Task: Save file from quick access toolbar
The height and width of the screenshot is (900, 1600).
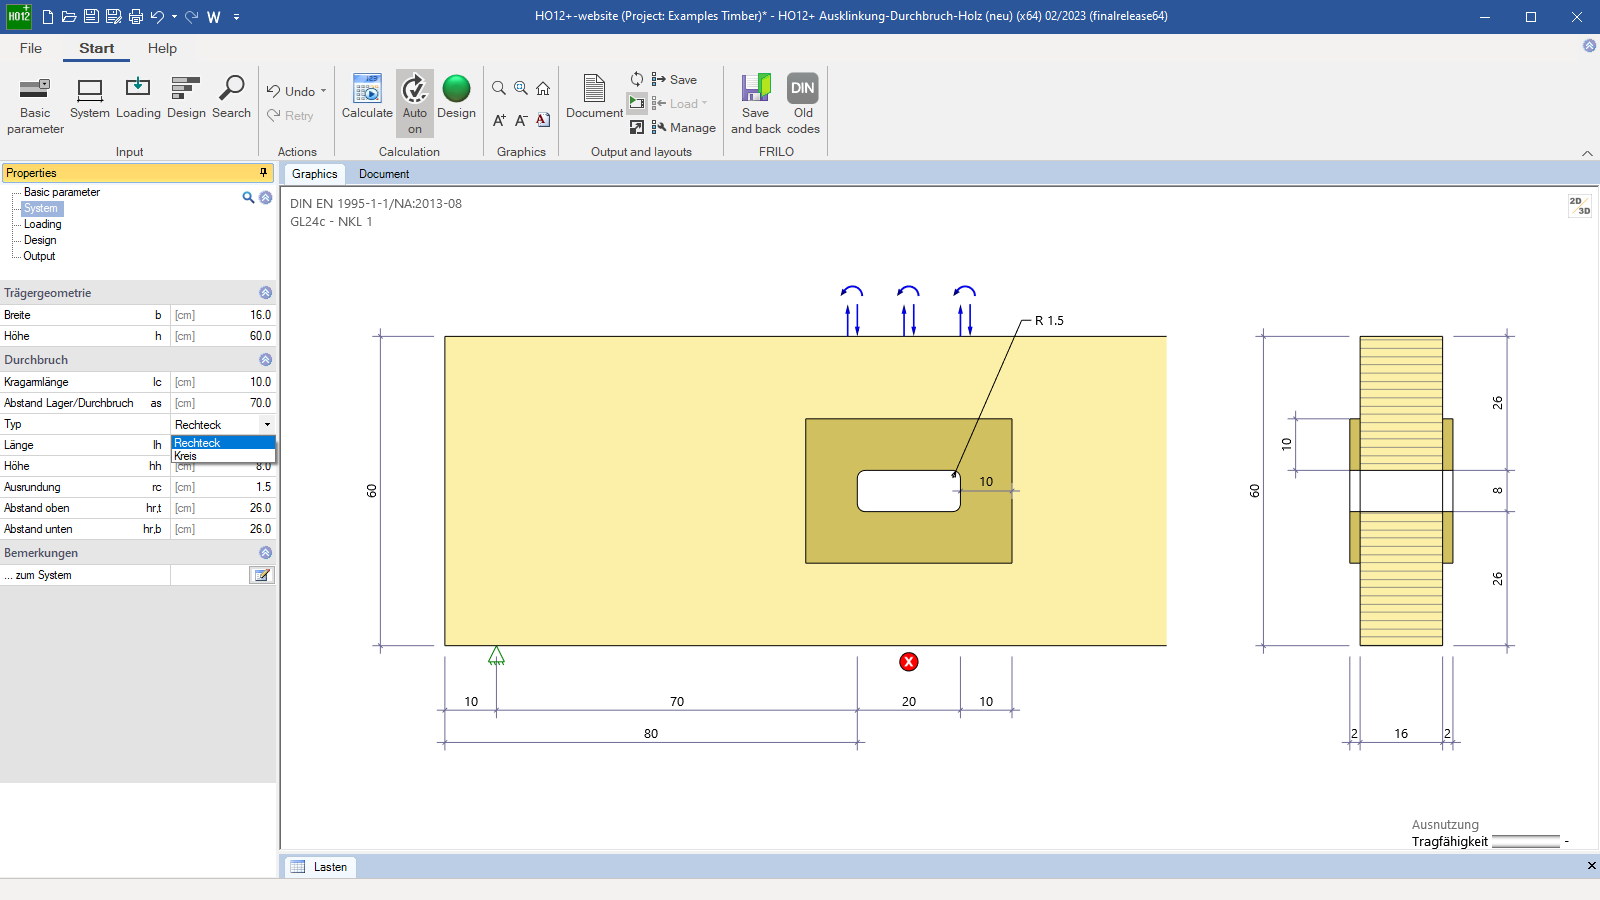Action: click(91, 17)
